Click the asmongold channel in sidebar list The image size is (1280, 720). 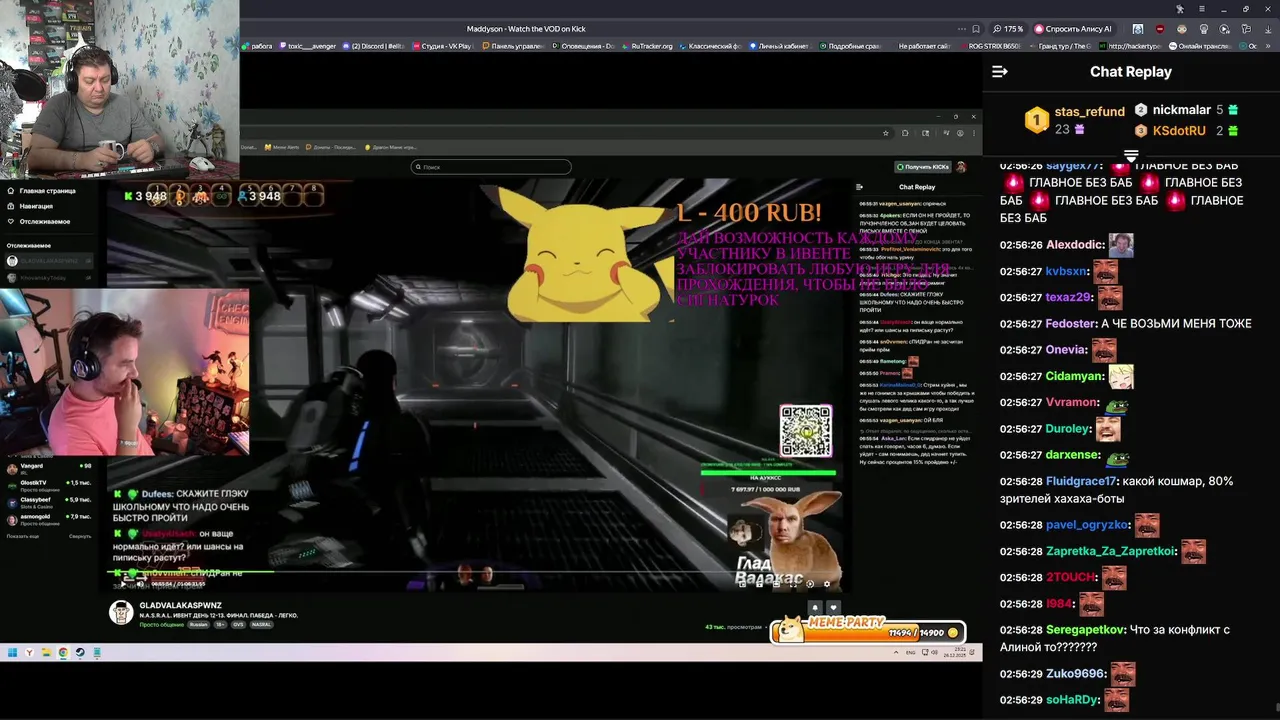[50, 518]
